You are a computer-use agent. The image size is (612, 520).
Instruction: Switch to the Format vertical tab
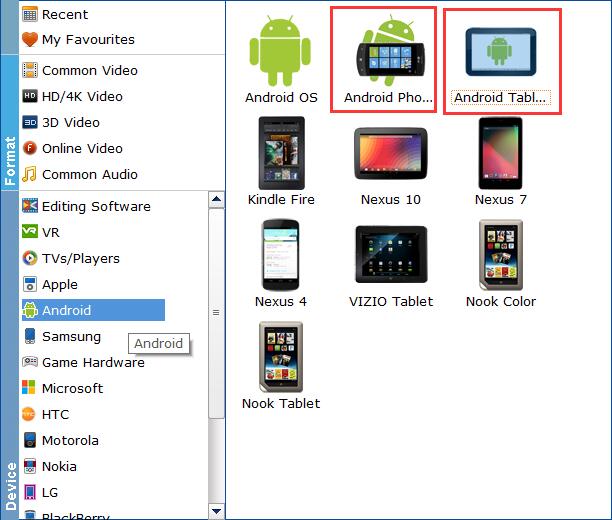(x=9, y=123)
